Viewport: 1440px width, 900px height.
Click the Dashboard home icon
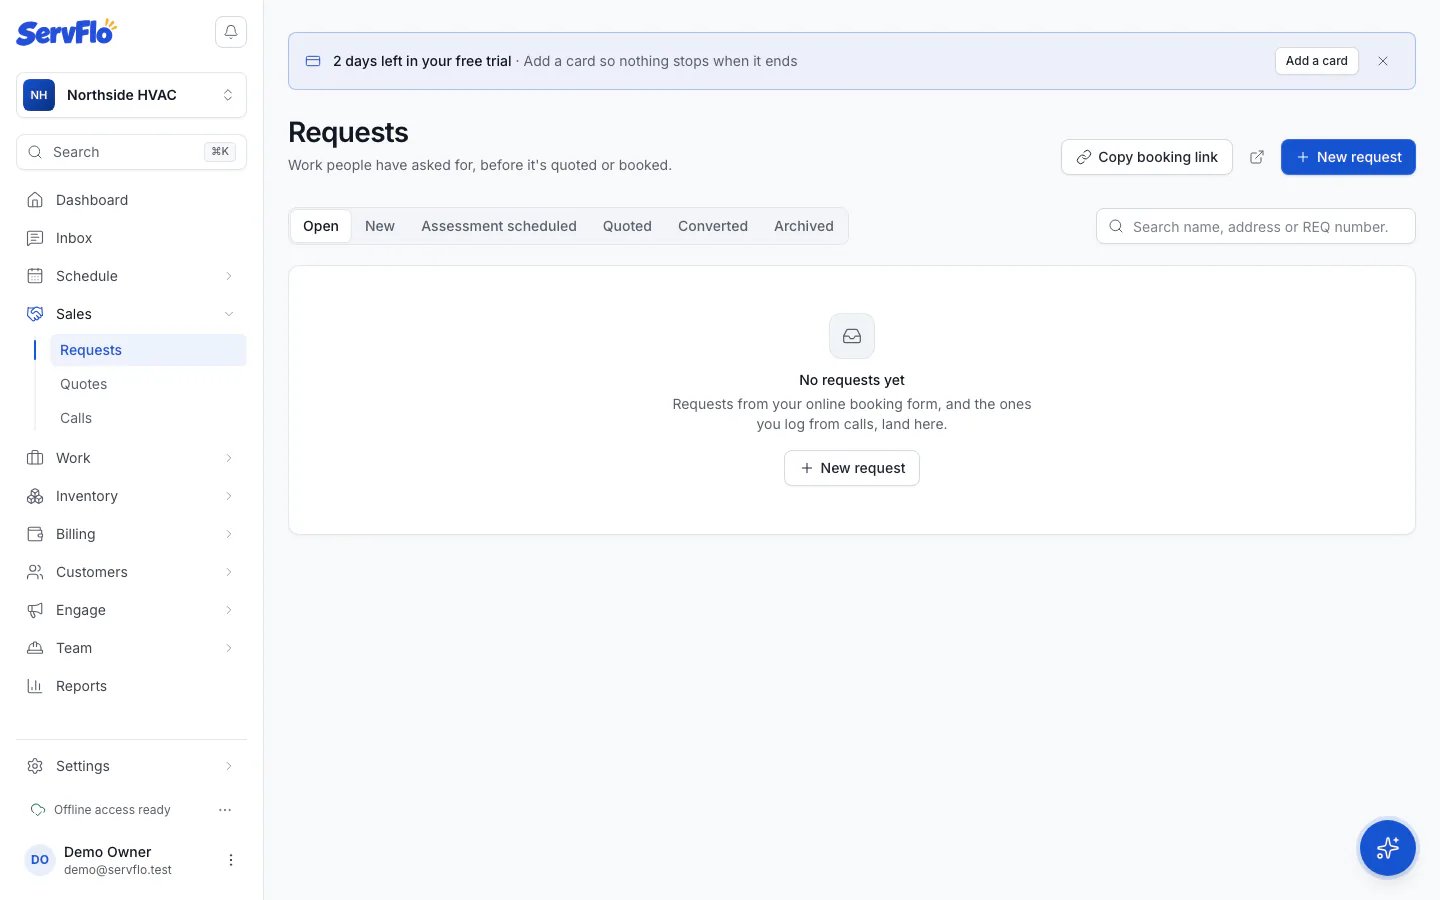[x=35, y=200]
